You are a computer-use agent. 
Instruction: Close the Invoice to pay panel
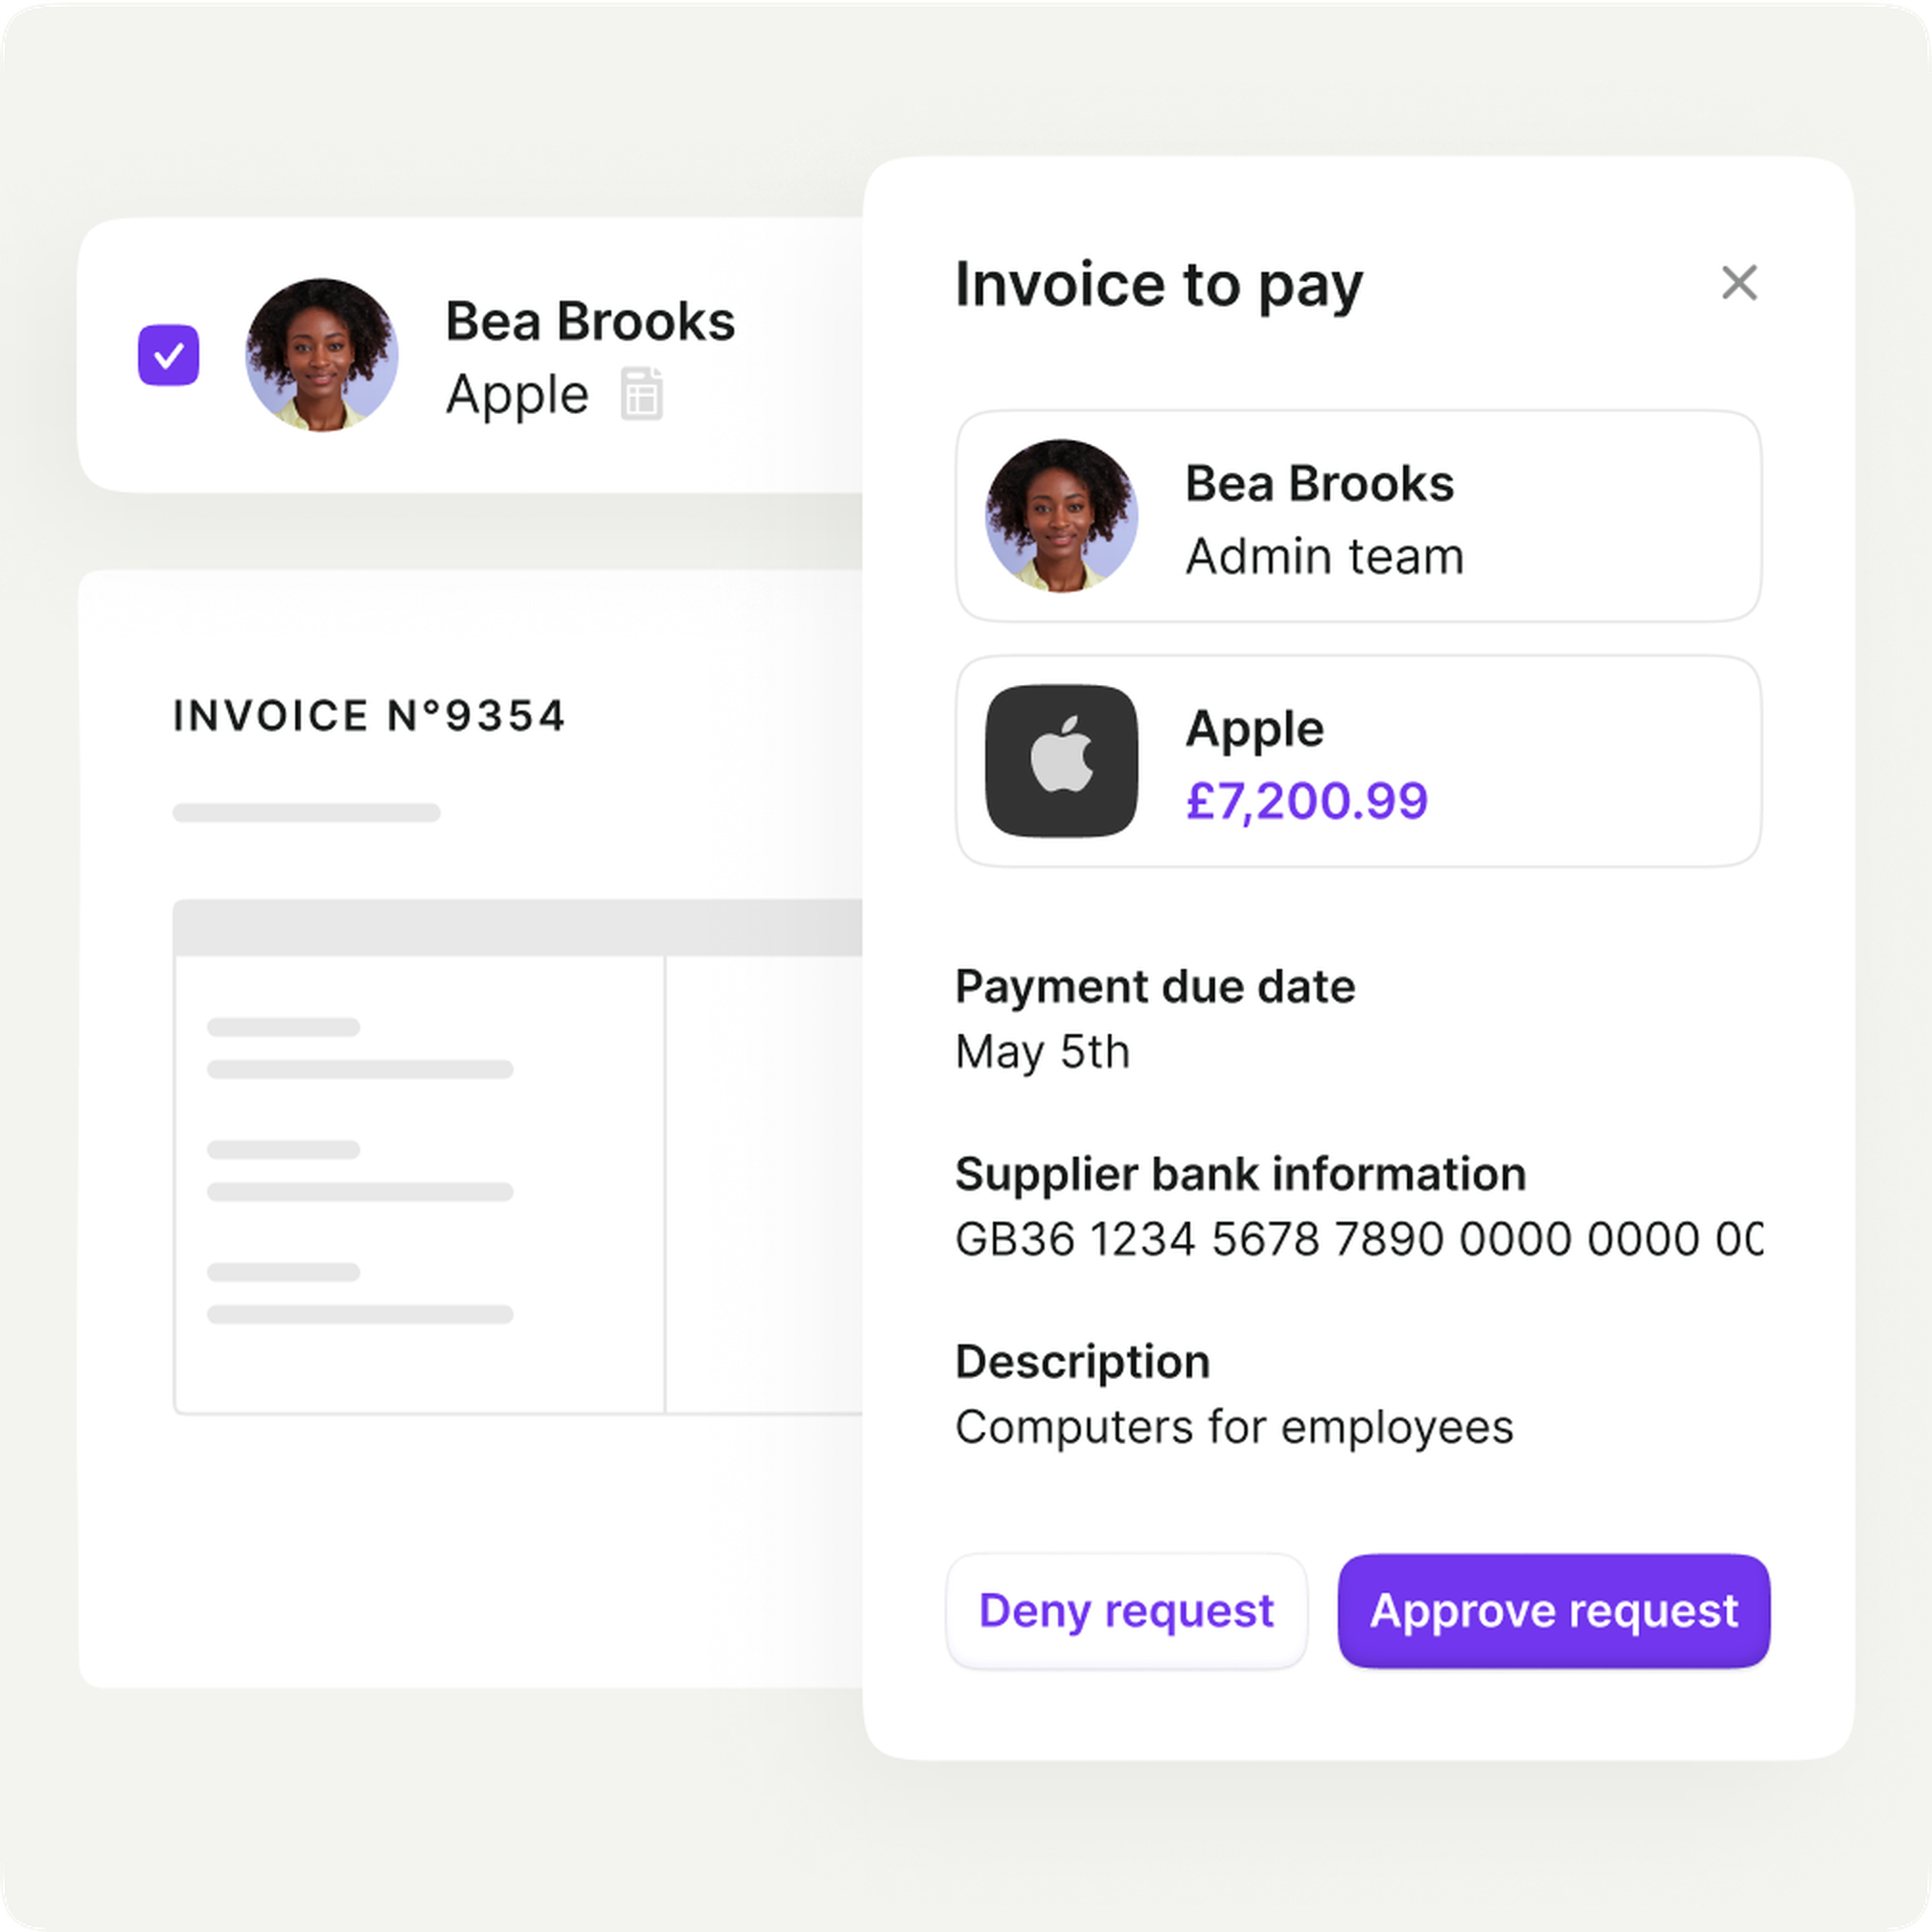coord(1739,283)
